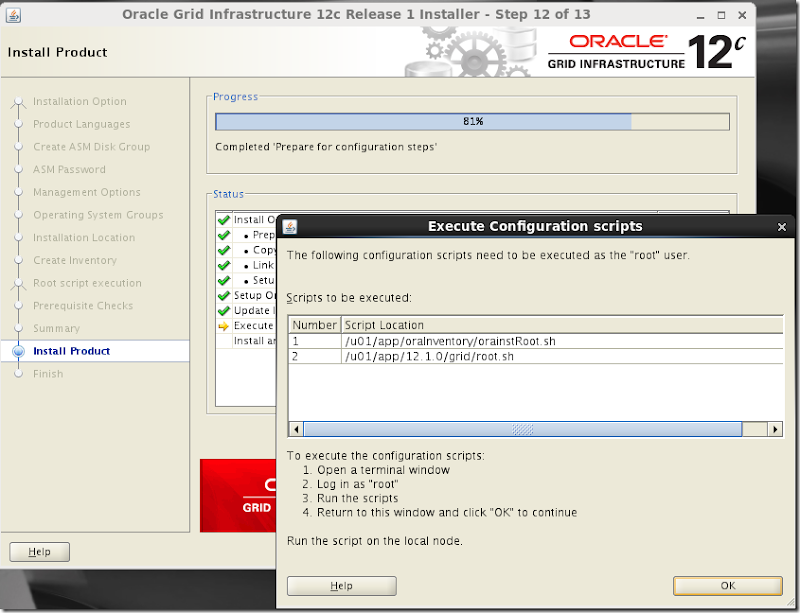Image resolution: width=800 pixels, height=613 pixels.
Task: Click Install Product step bullet icon
Action: coord(18,351)
